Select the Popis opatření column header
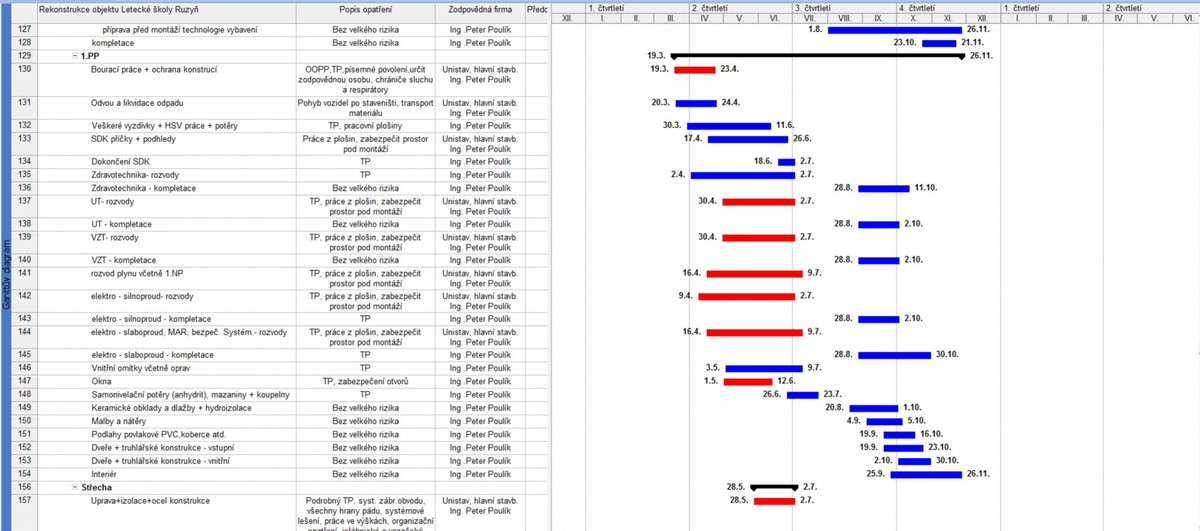Screen dimensions: 1200x531 point(365,9)
